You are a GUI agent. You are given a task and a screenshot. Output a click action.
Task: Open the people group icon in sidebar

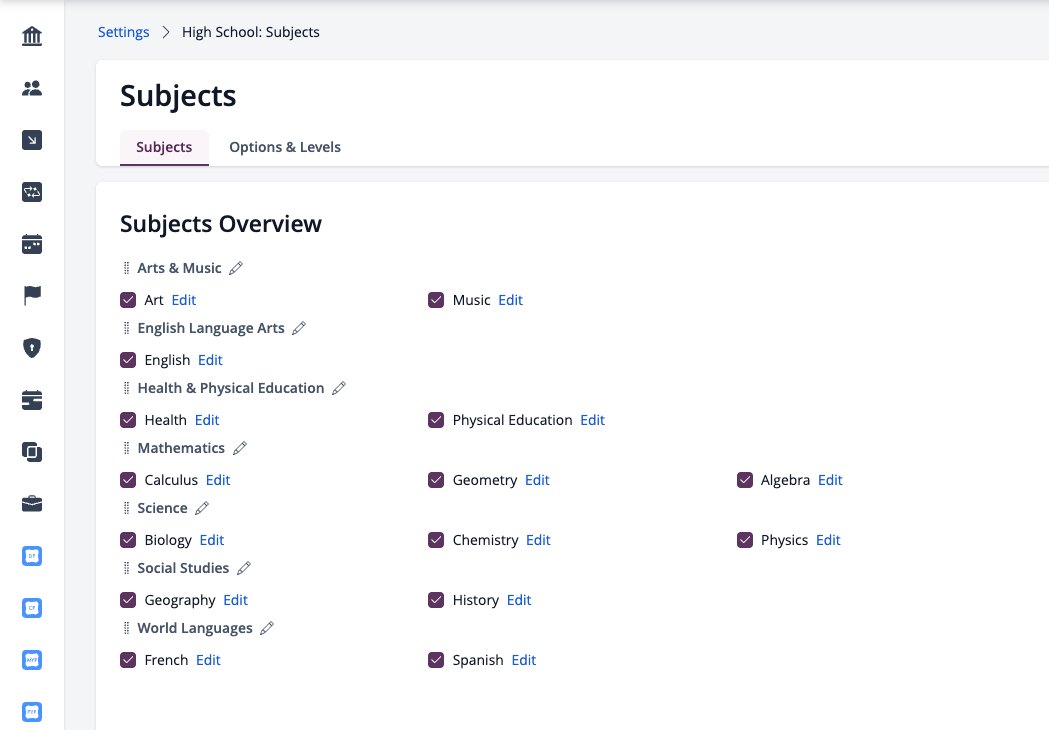(31, 88)
